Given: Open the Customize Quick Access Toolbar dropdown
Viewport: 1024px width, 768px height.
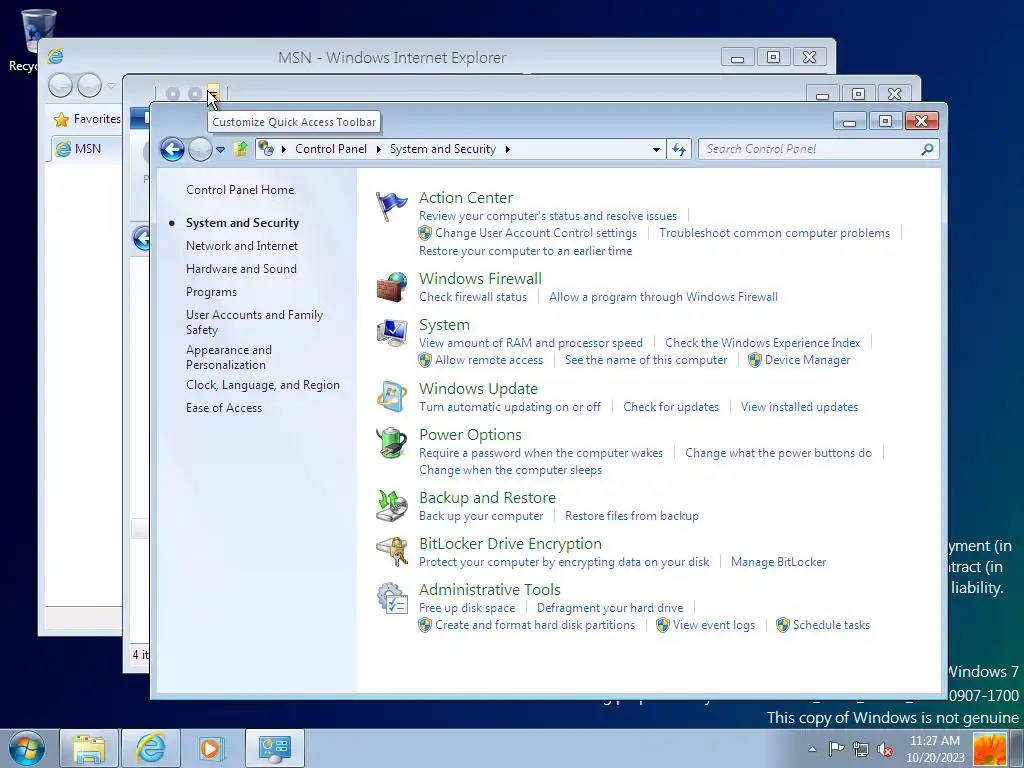Looking at the screenshot, I should click(x=214, y=93).
